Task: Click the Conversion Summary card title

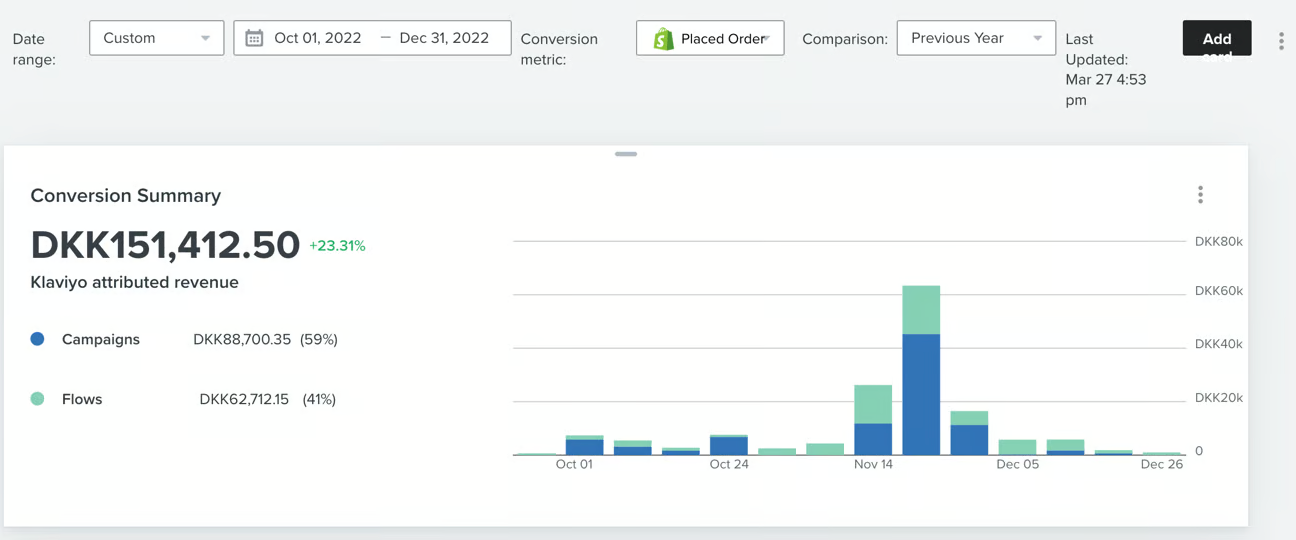Action: 126,196
